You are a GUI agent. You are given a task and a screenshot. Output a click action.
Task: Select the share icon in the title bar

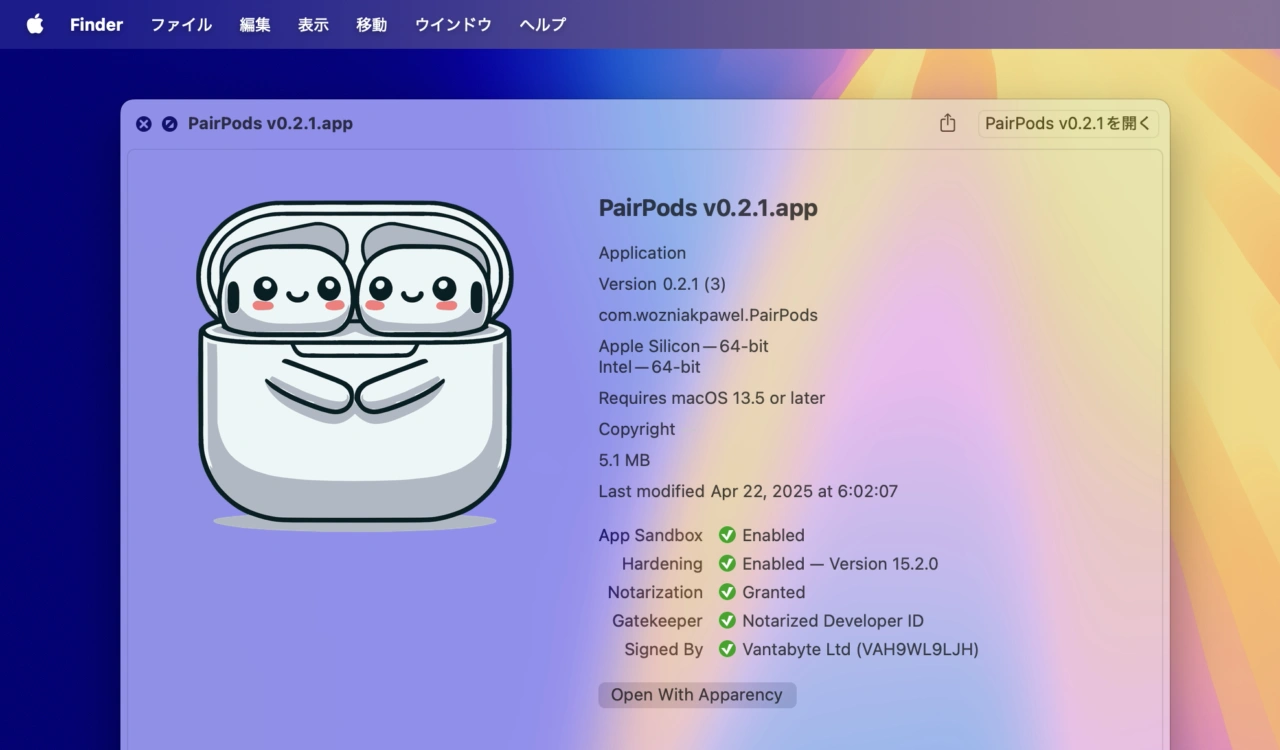click(x=946, y=122)
